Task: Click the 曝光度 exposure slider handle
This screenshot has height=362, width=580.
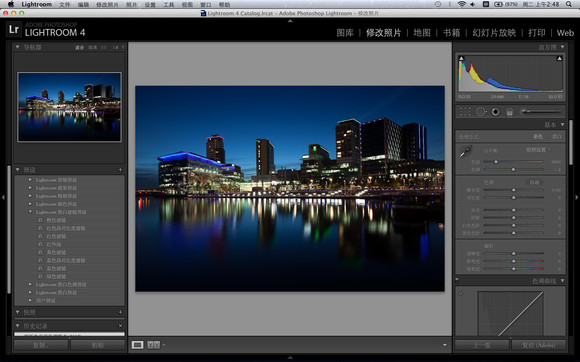Action: tap(513, 190)
